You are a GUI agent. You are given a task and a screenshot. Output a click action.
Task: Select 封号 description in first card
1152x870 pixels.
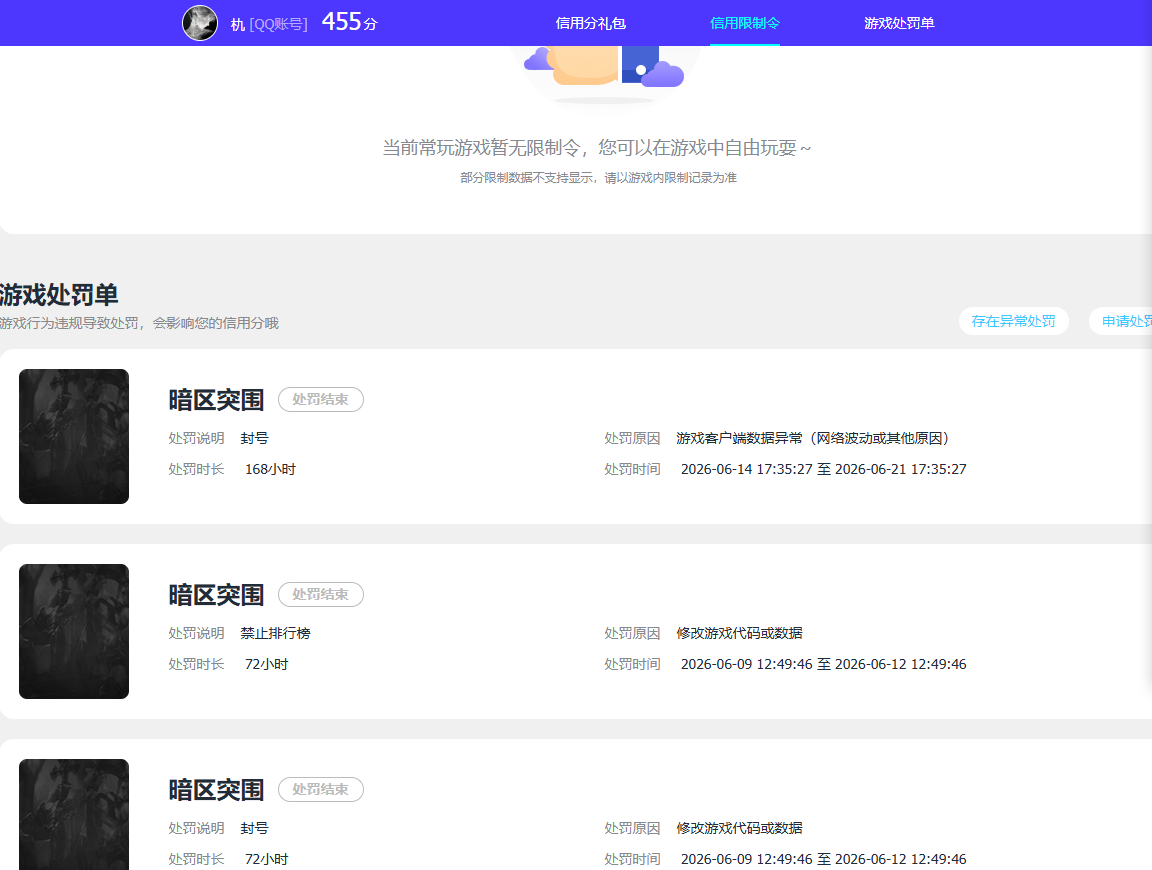coord(254,438)
